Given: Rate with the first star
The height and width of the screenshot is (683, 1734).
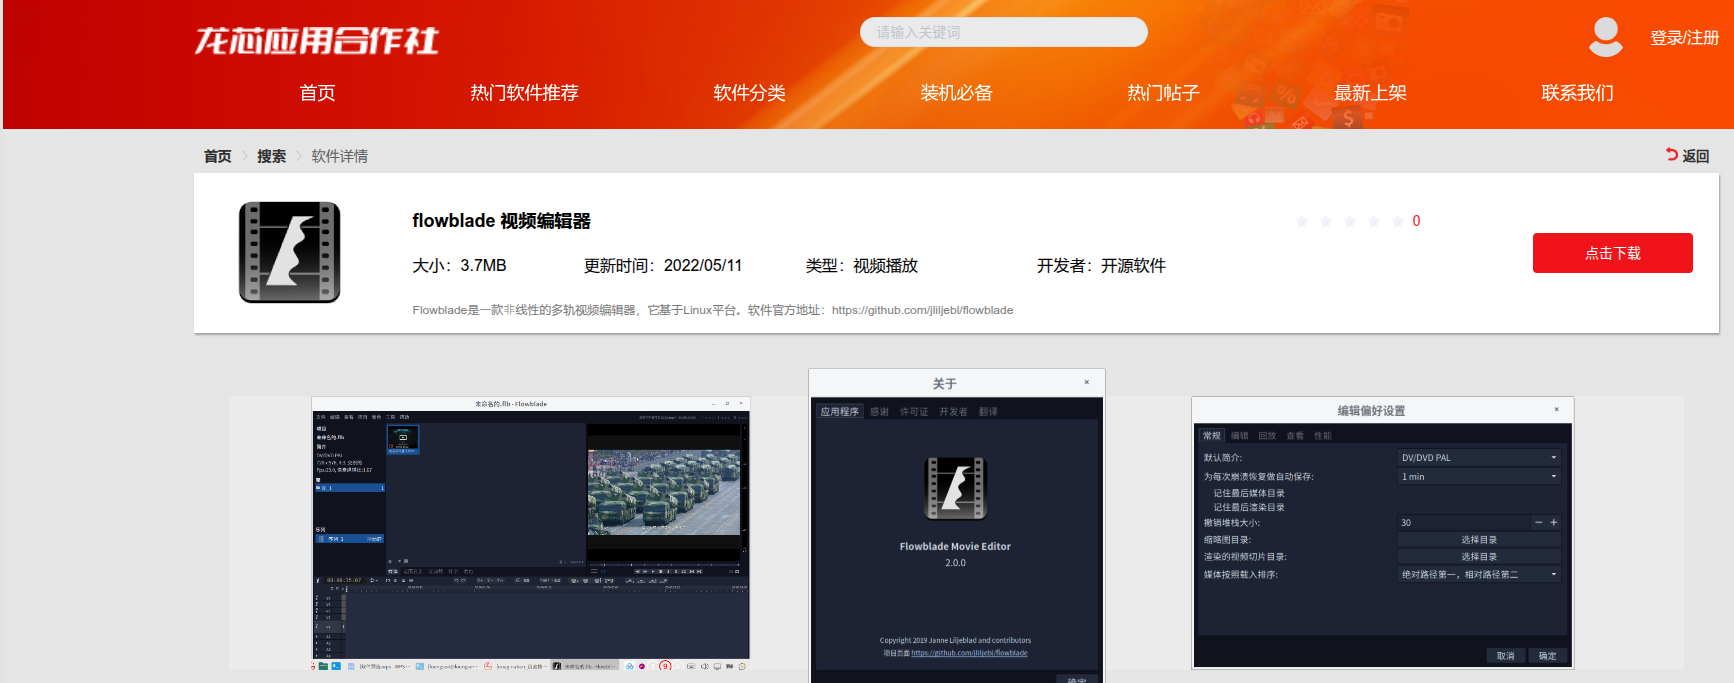Looking at the screenshot, I should click(x=1302, y=221).
